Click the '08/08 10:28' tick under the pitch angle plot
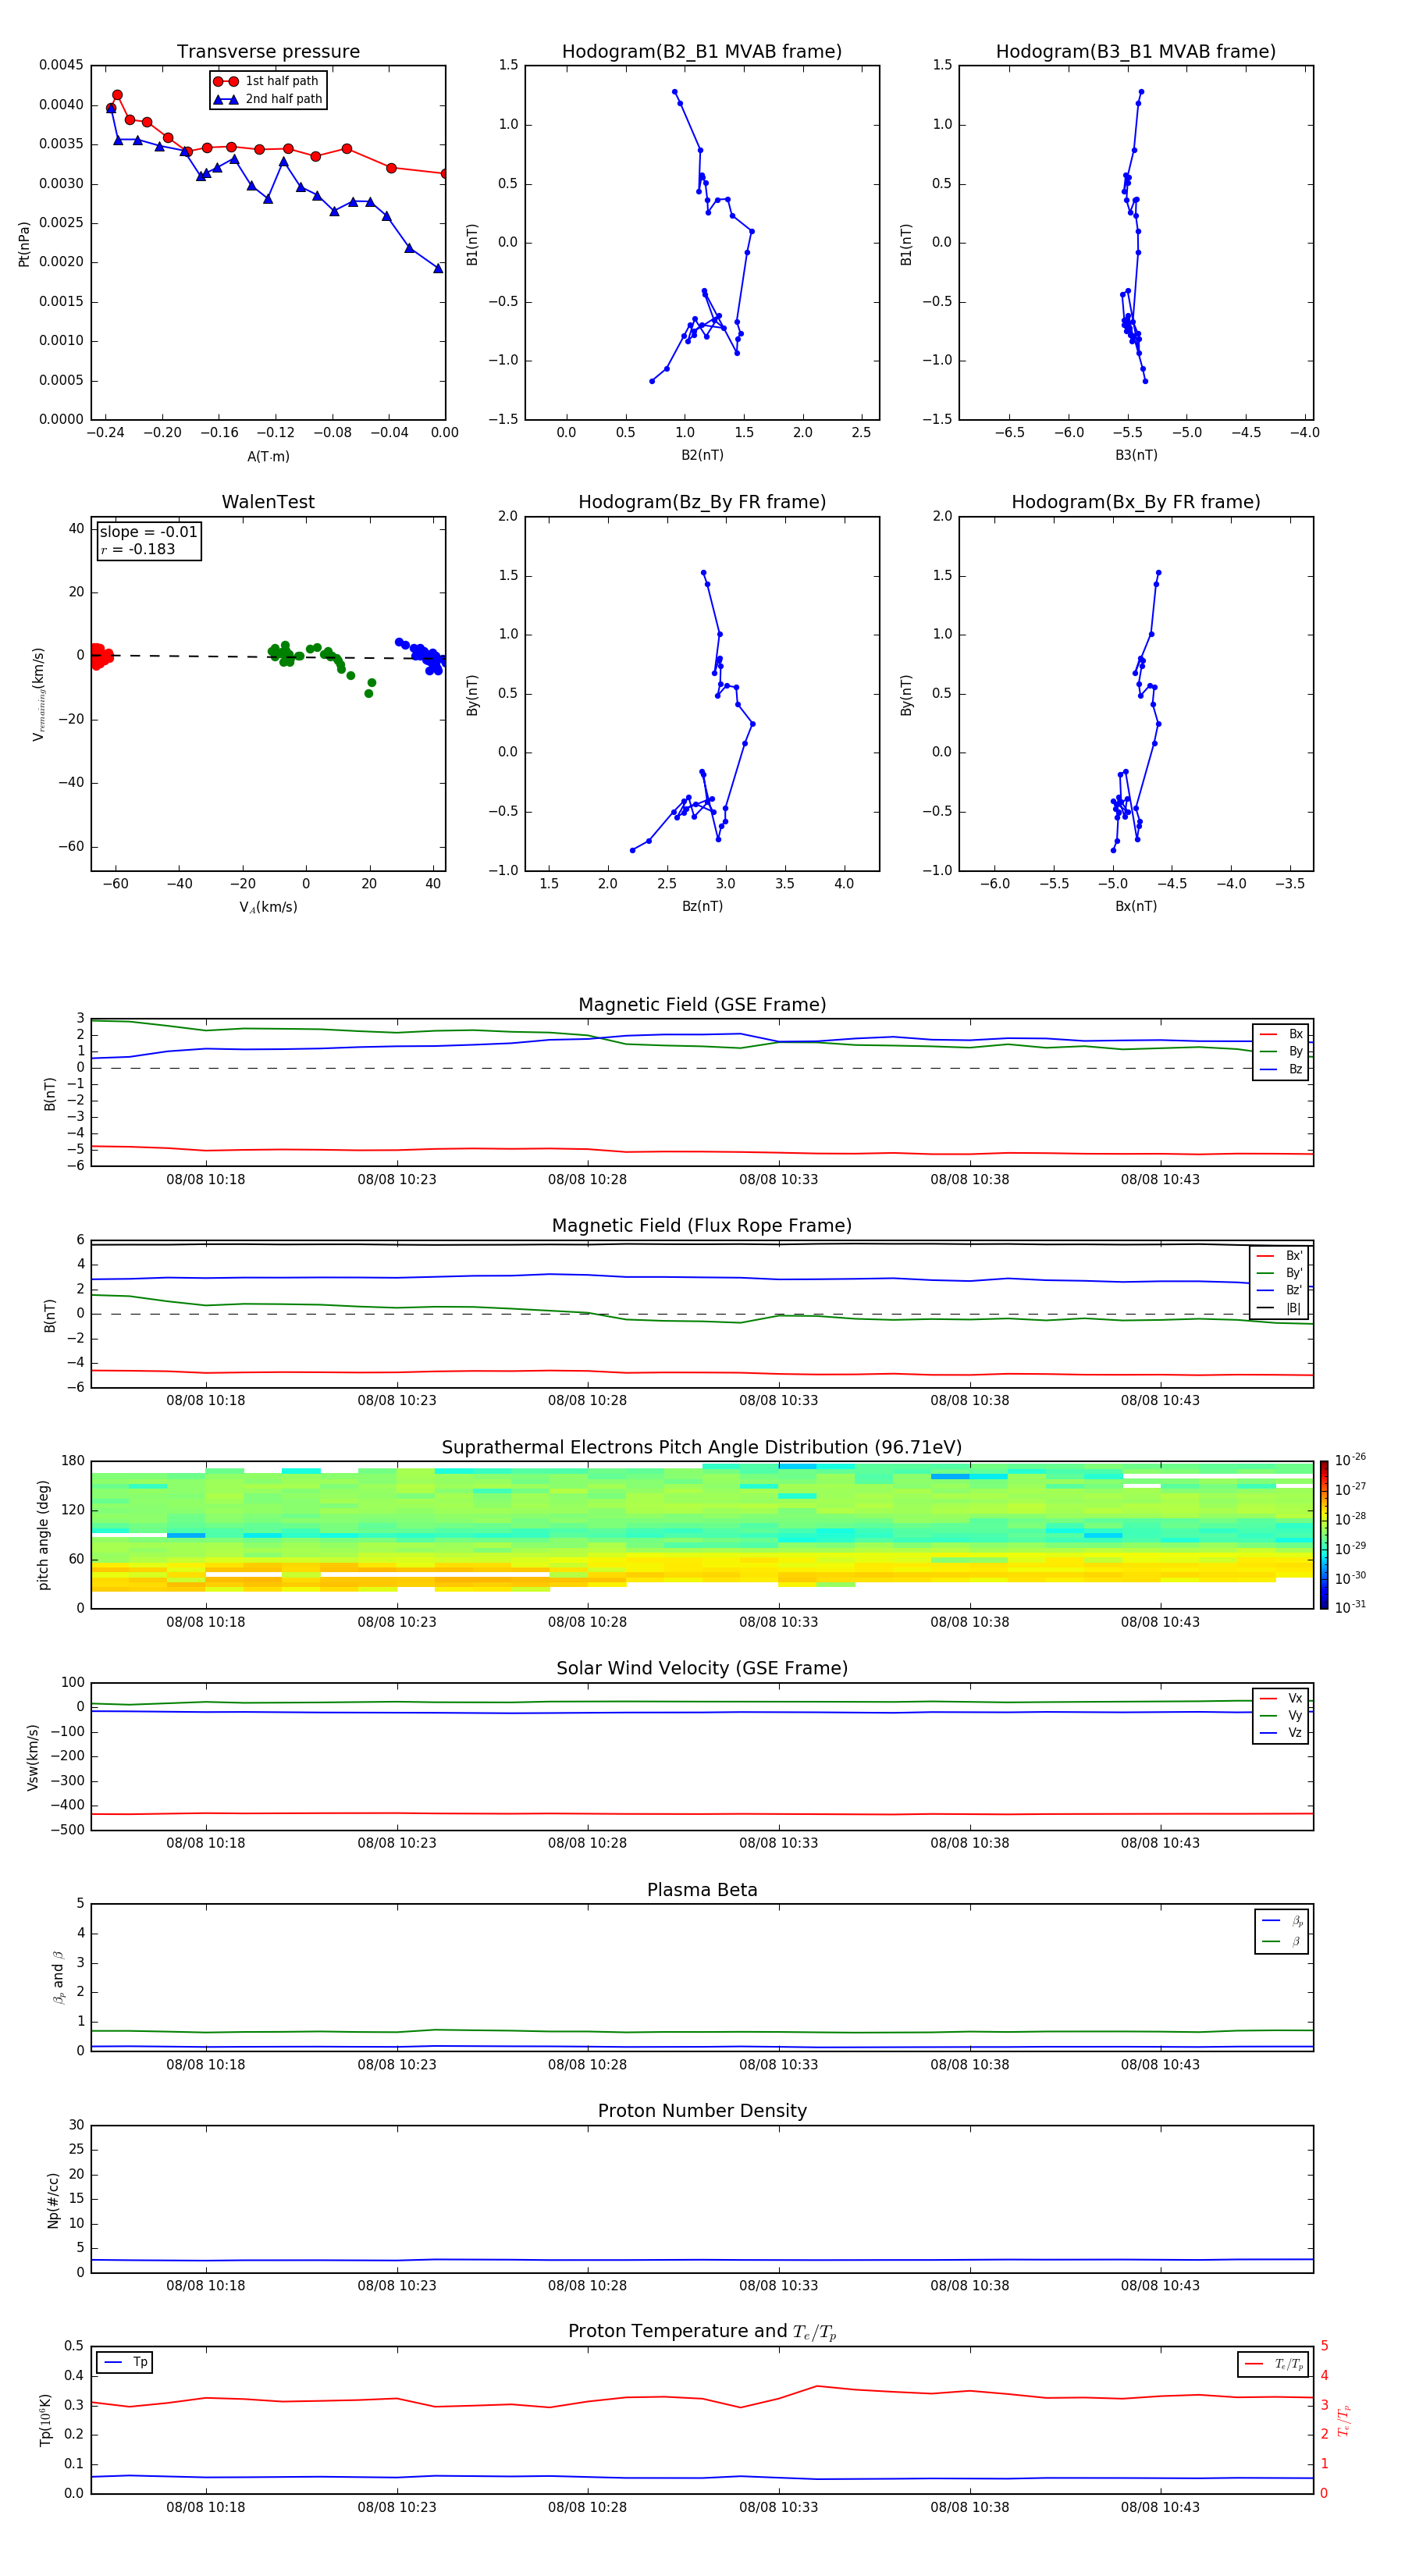The image size is (1405, 2576). (587, 1622)
